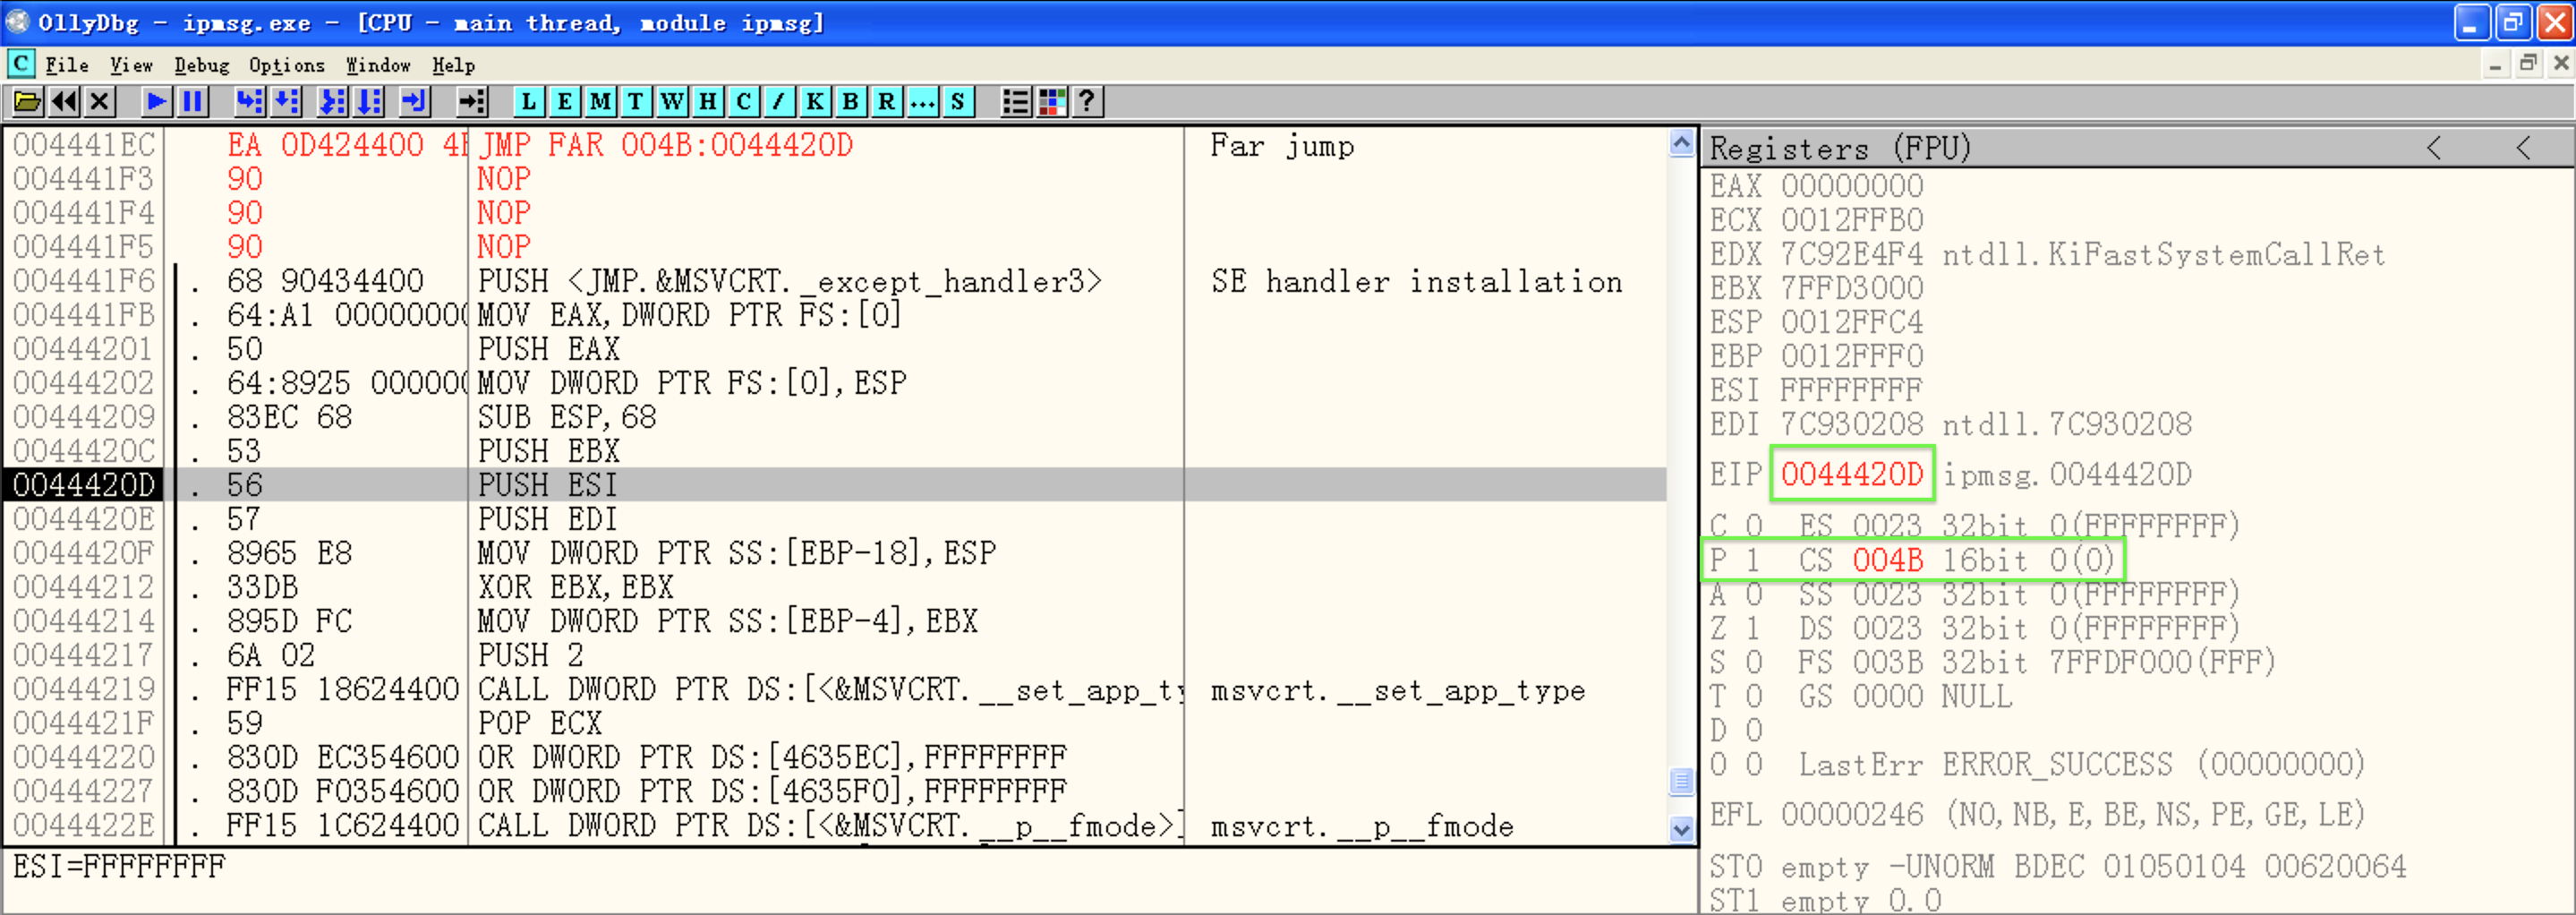The height and width of the screenshot is (915, 2576).
Task: Open the Memory map (M button)
Action: pyautogui.click(x=601, y=101)
